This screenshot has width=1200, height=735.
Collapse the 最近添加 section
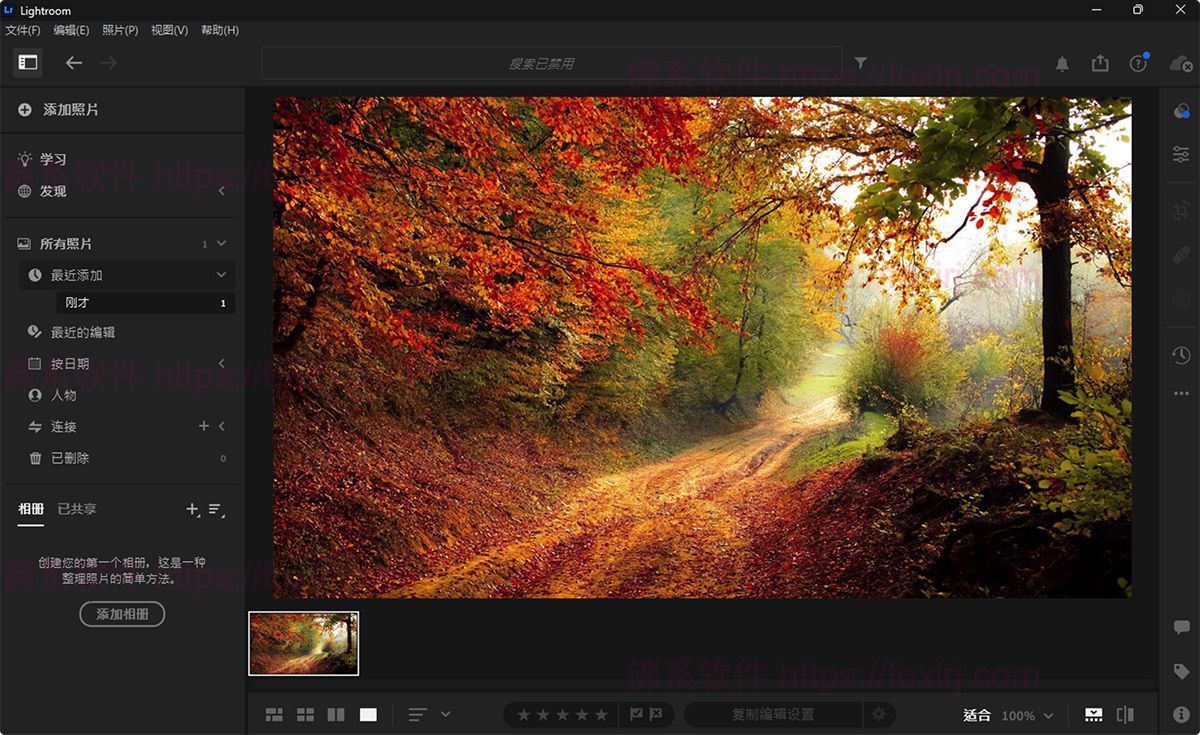click(x=221, y=275)
